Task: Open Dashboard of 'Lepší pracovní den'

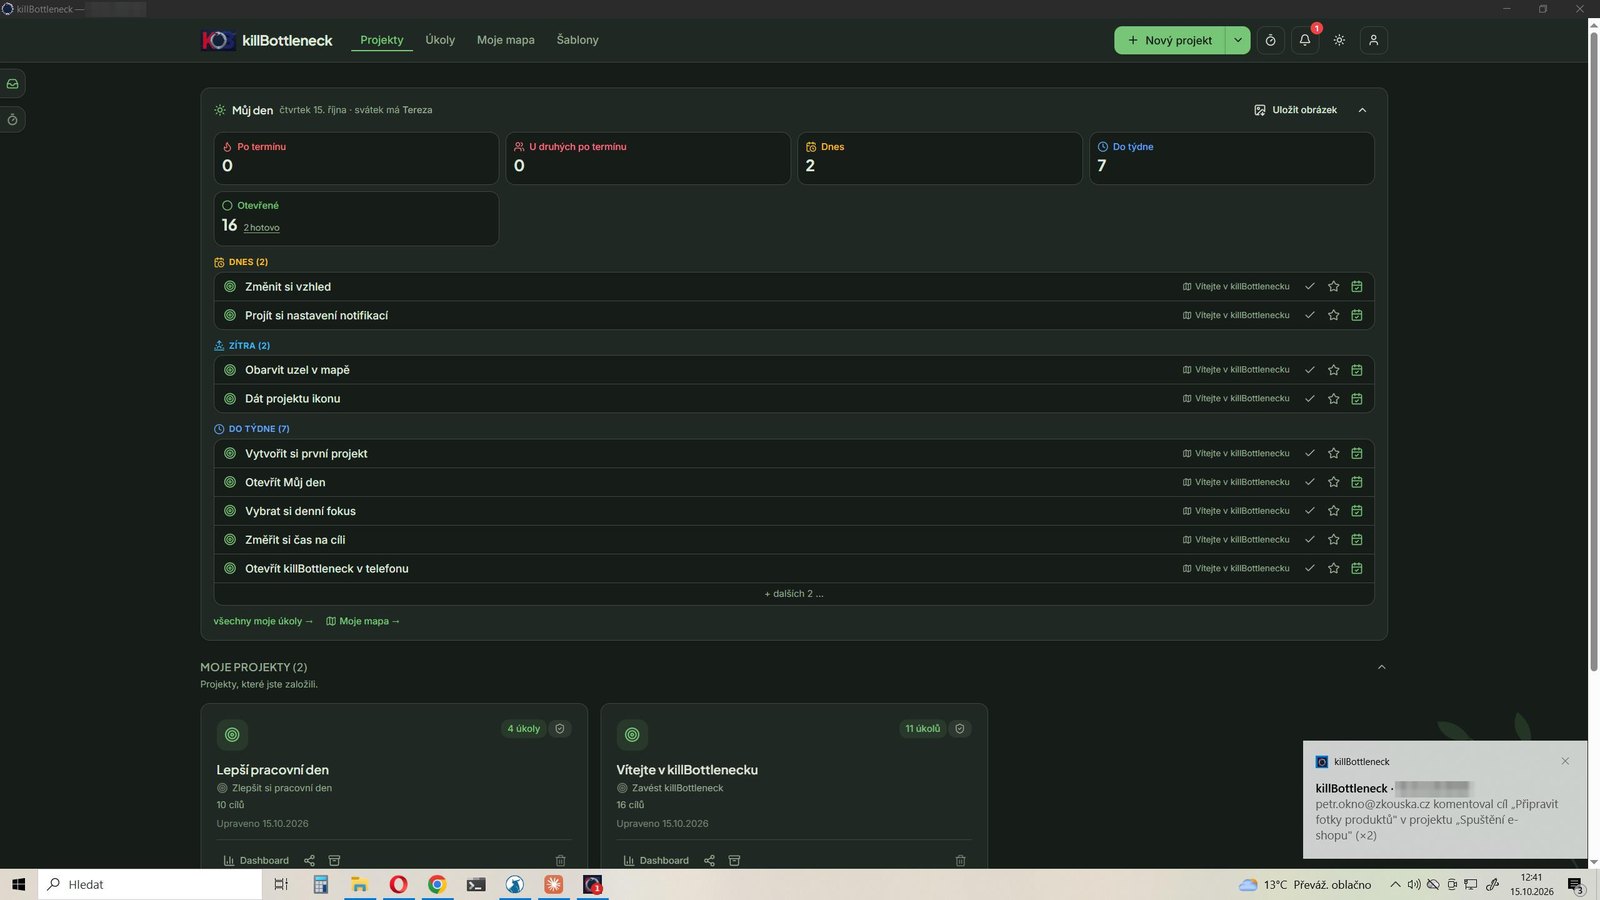Action: tap(256, 861)
